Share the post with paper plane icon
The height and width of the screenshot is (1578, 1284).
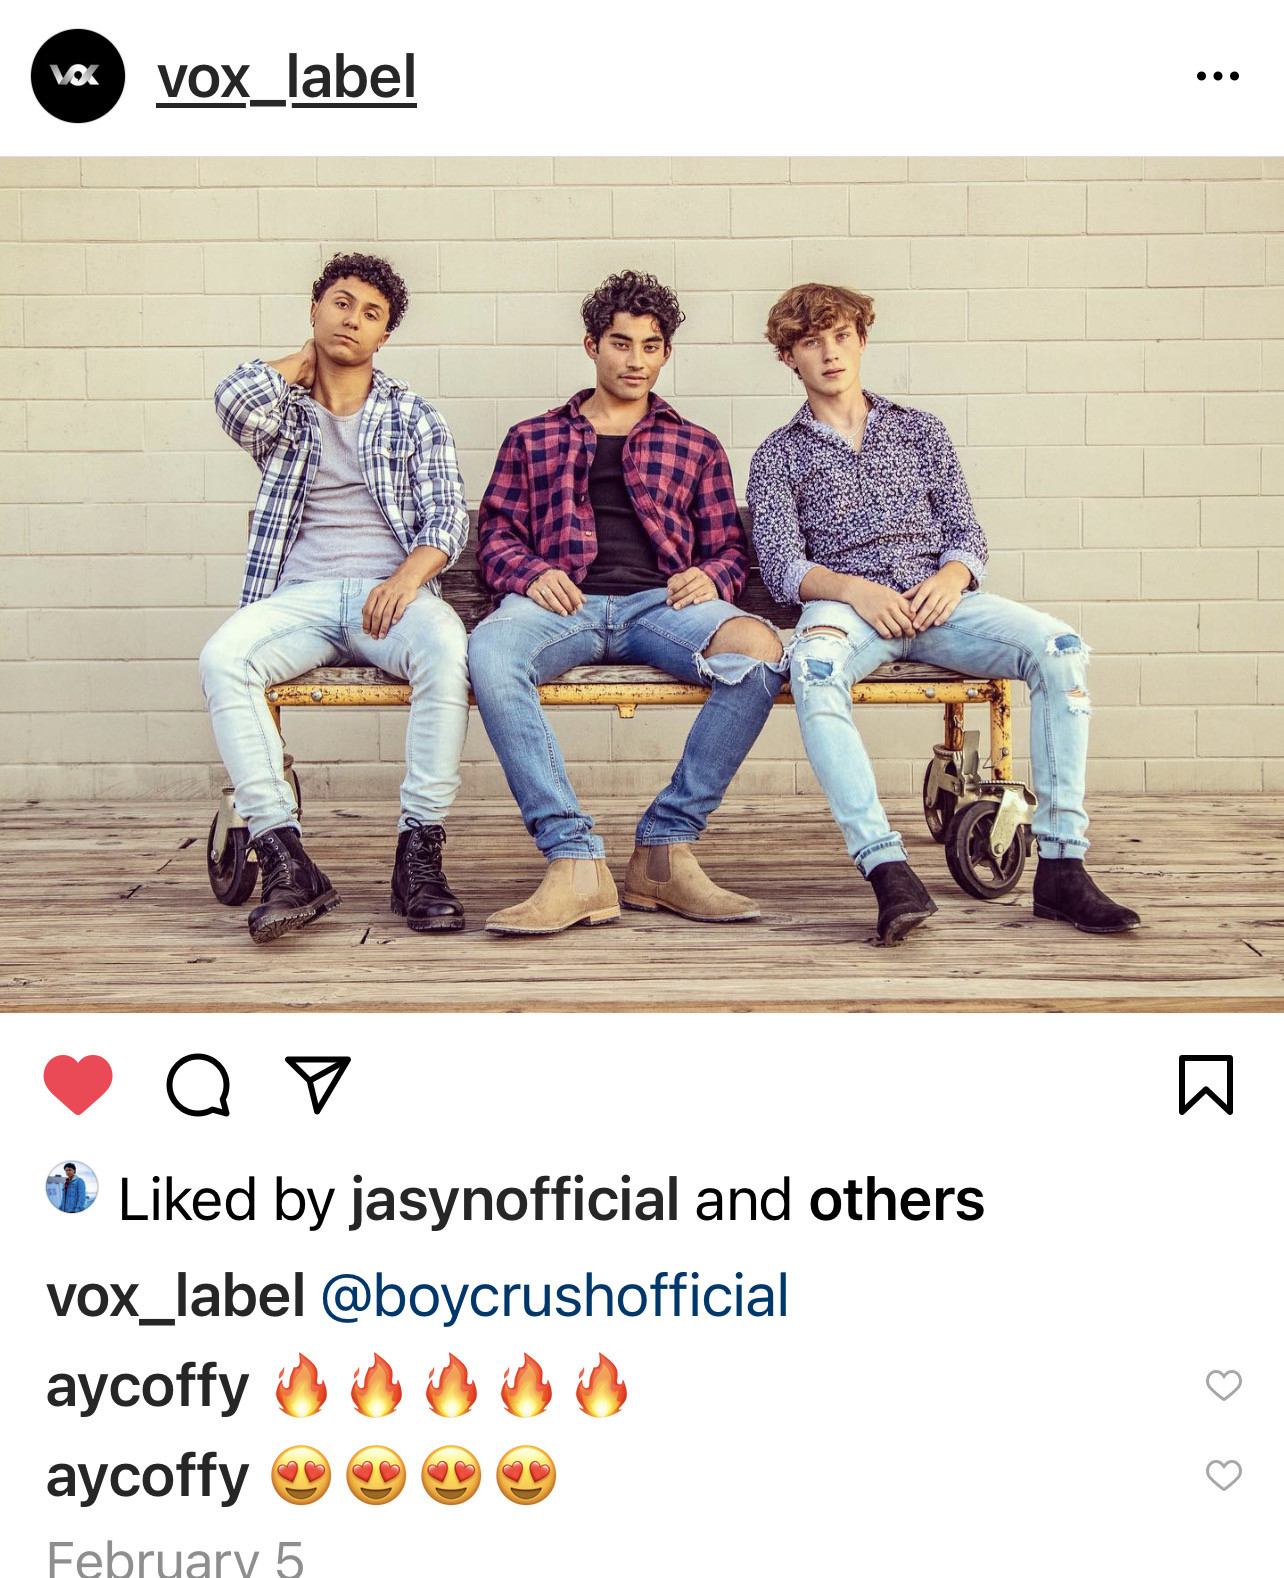pyautogui.click(x=318, y=1084)
